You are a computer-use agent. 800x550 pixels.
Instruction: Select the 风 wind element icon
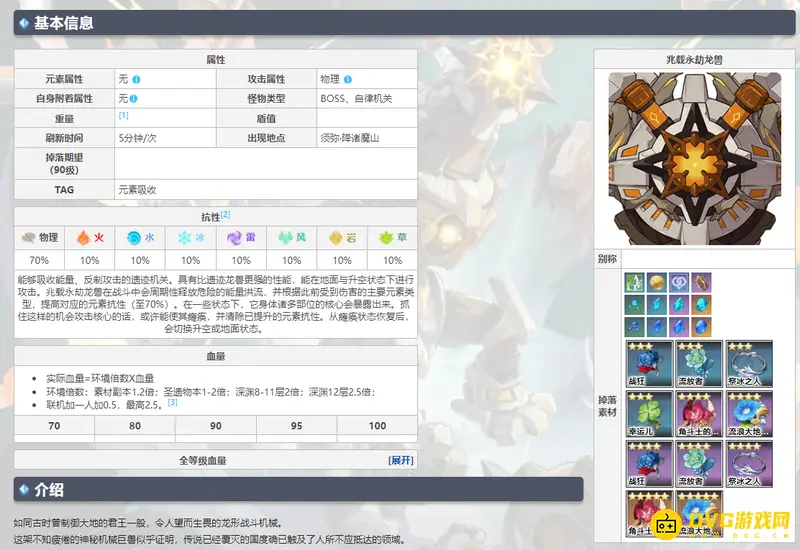285,238
